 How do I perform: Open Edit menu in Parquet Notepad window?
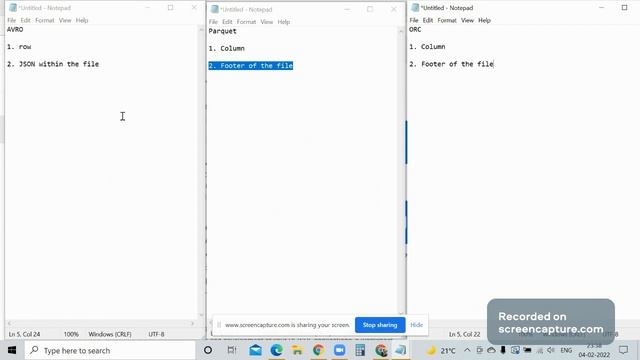[x=227, y=22]
